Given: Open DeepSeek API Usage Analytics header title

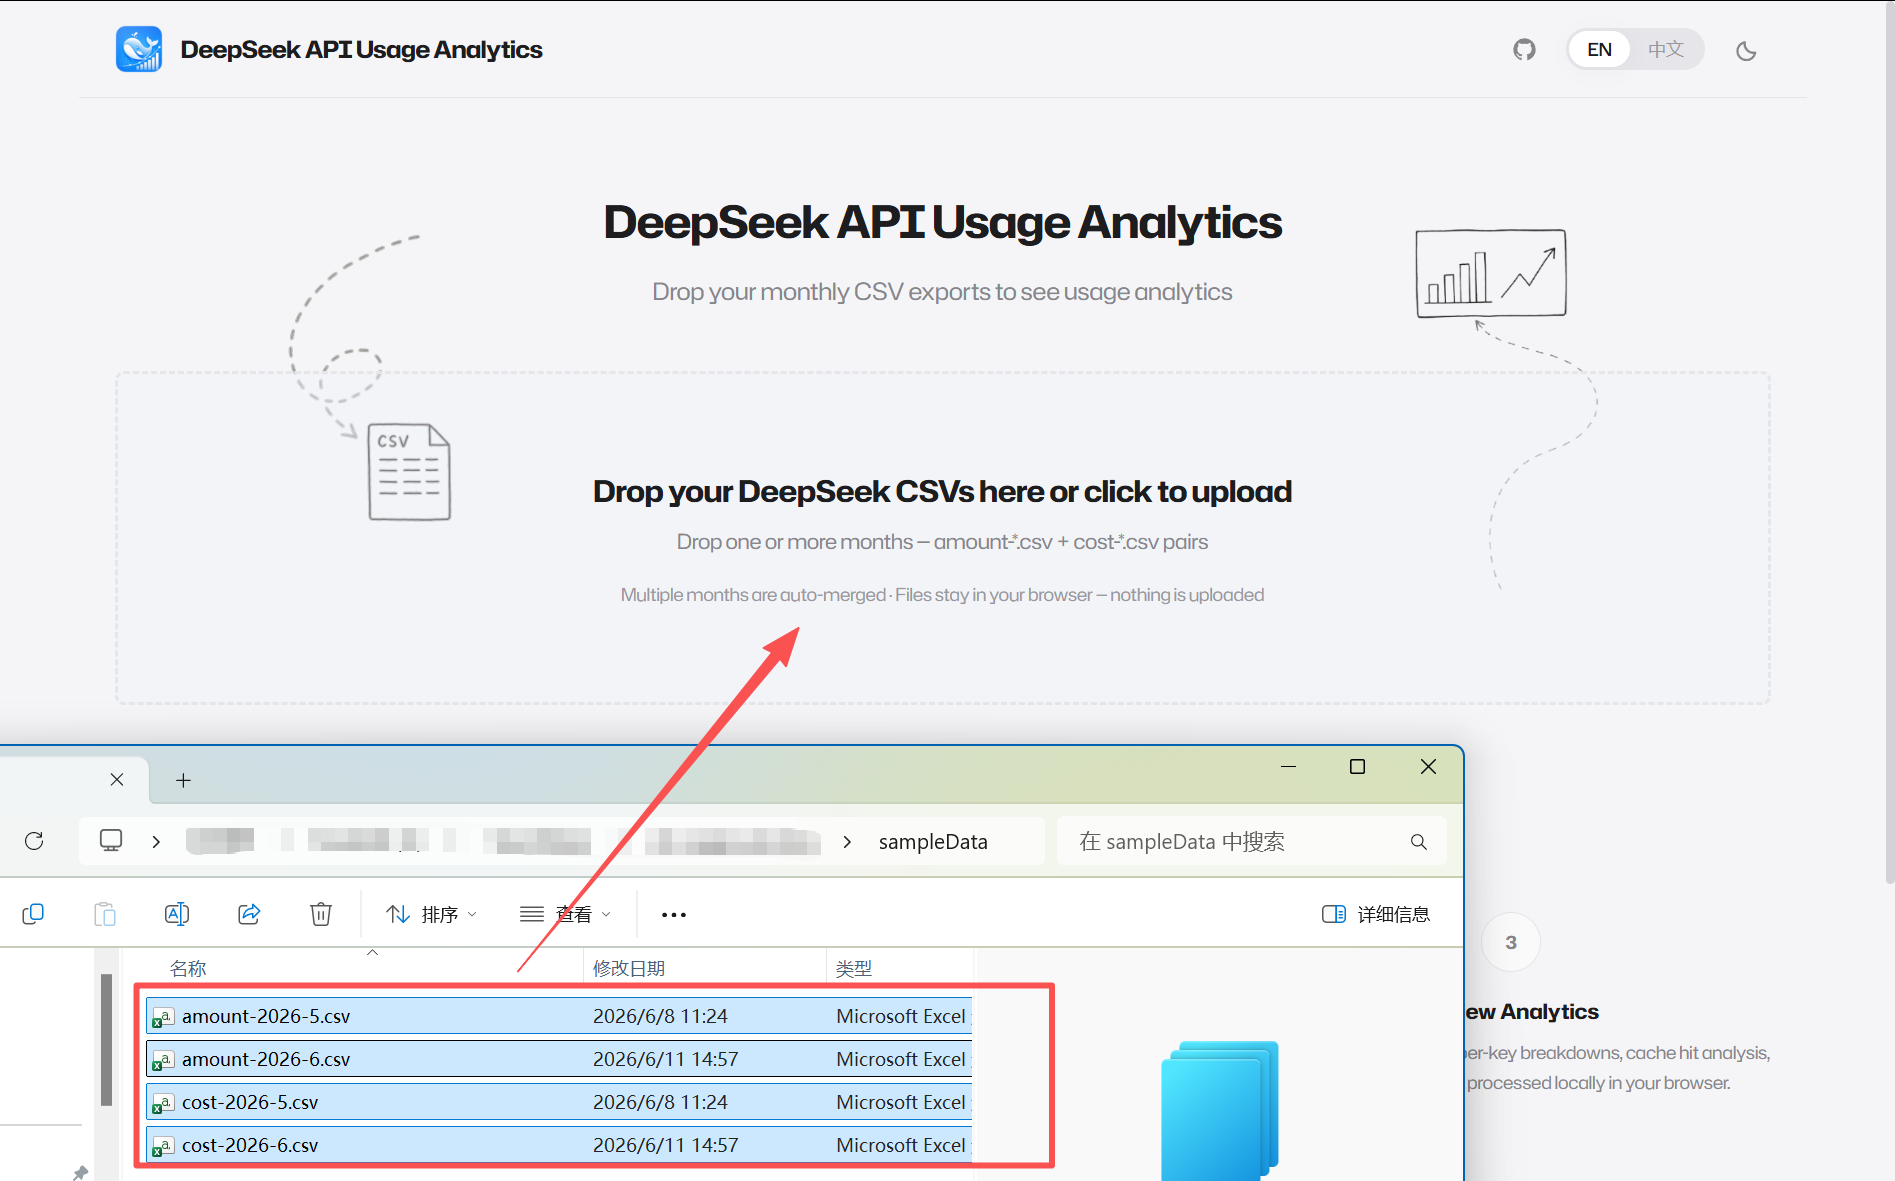Looking at the screenshot, I should pyautogui.click(x=361, y=49).
